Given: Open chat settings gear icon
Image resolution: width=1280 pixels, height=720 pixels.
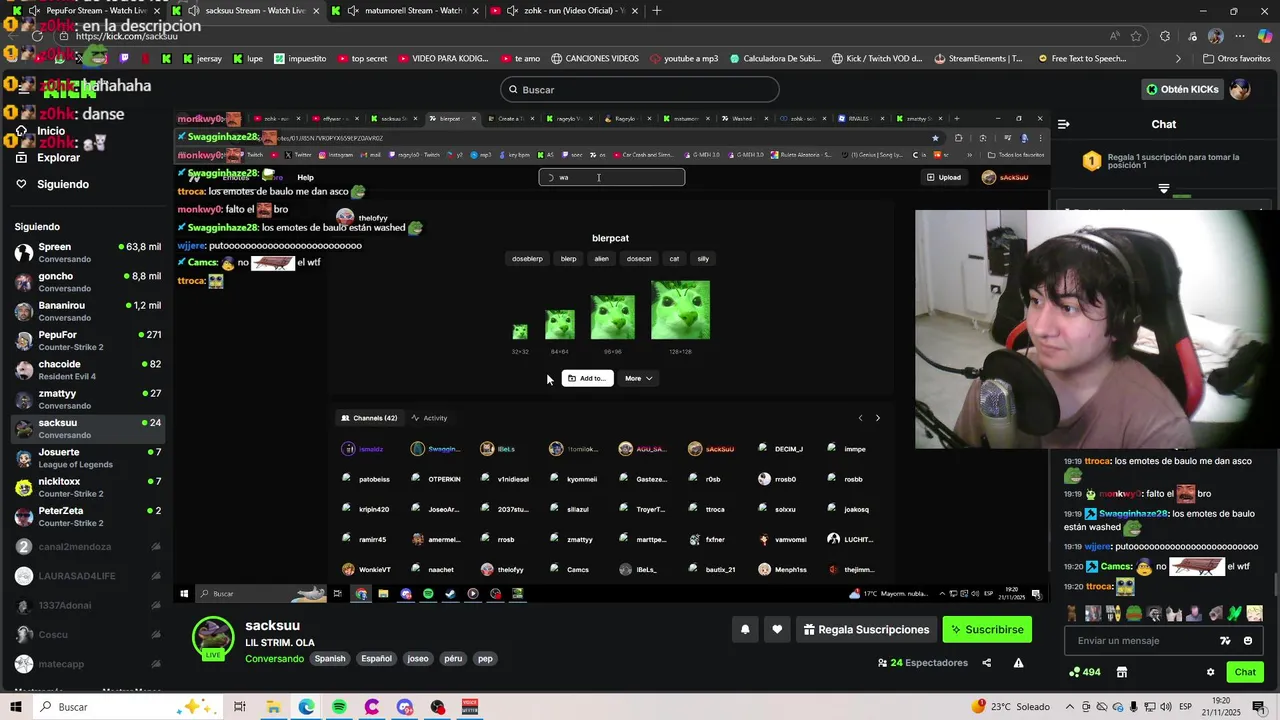Looking at the screenshot, I should tap(1210, 672).
